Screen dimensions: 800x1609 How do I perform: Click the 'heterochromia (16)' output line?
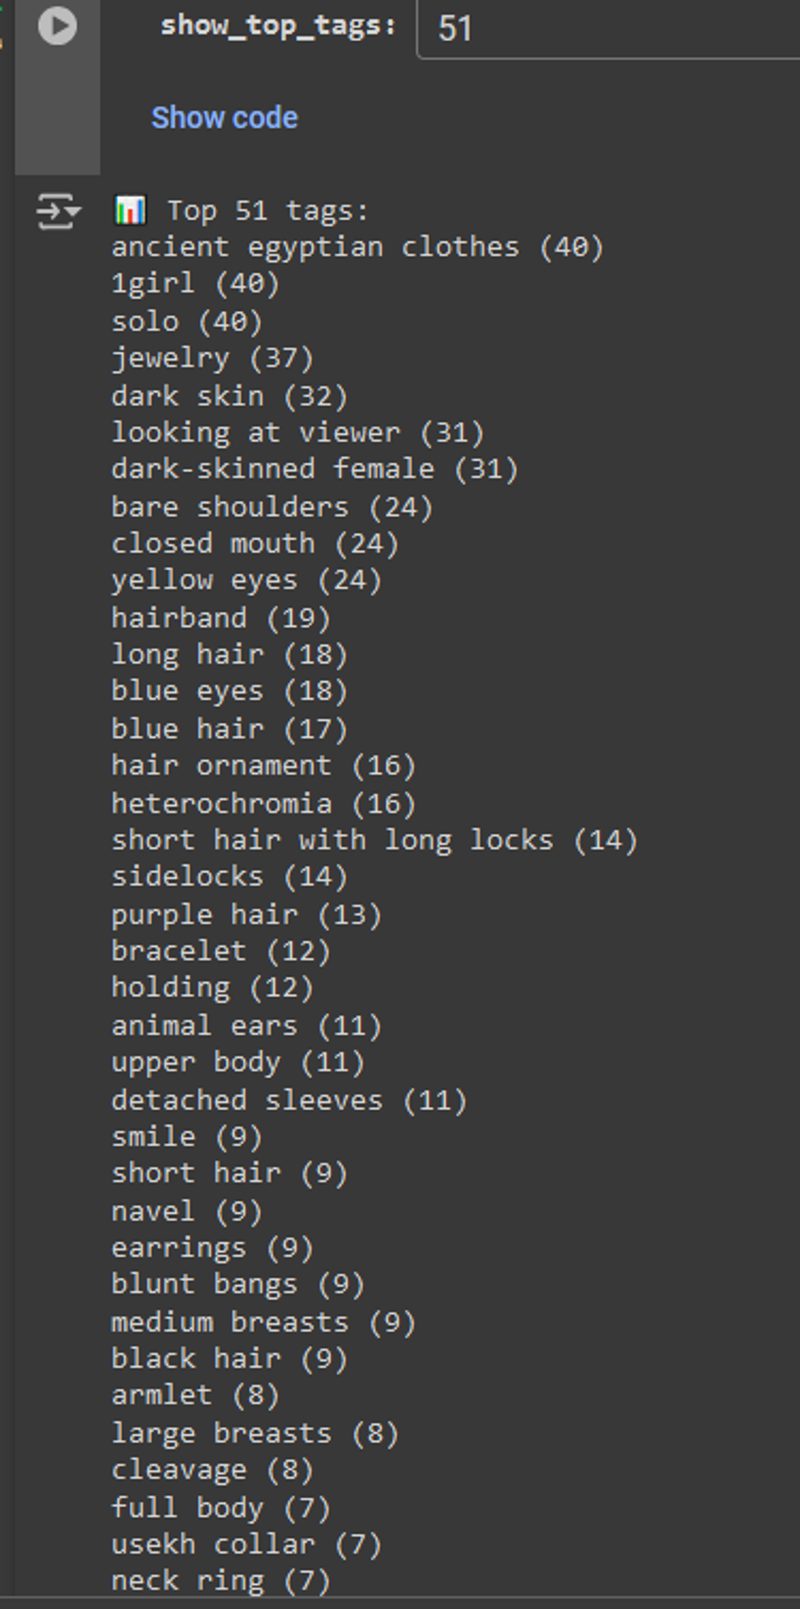tap(263, 804)
